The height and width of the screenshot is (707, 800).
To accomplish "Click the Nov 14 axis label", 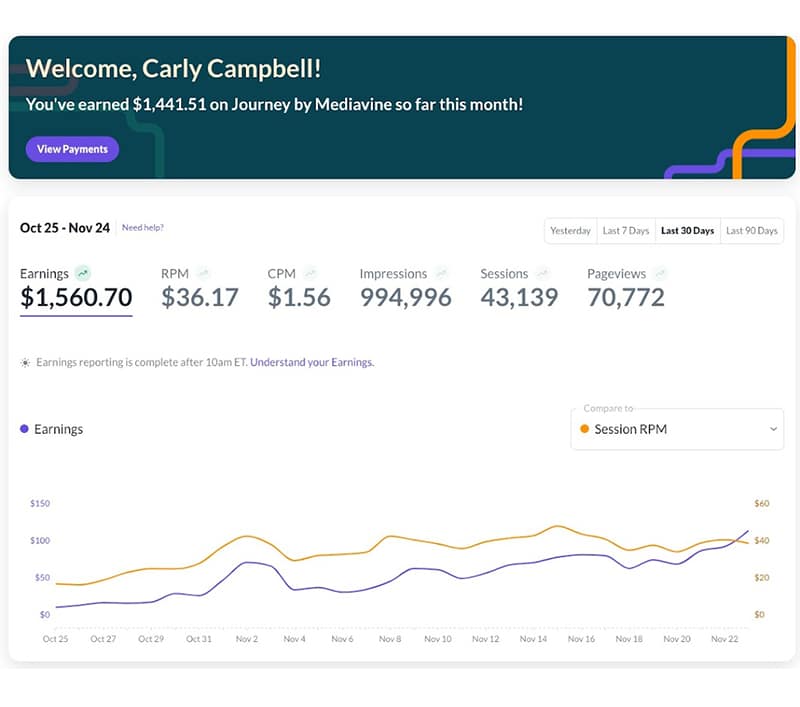I will point(533,639).
